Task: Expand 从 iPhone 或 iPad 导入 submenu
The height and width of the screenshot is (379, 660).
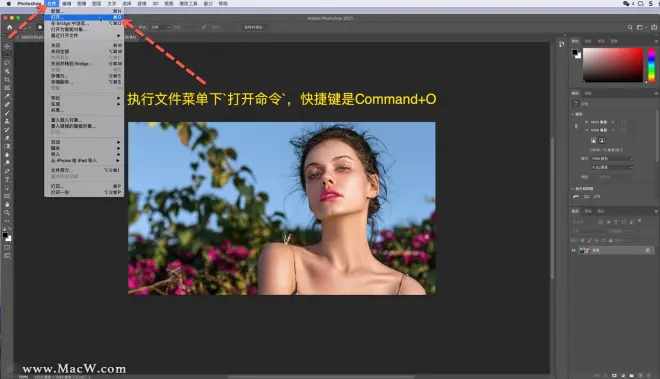Action: [x=84, y=160]
